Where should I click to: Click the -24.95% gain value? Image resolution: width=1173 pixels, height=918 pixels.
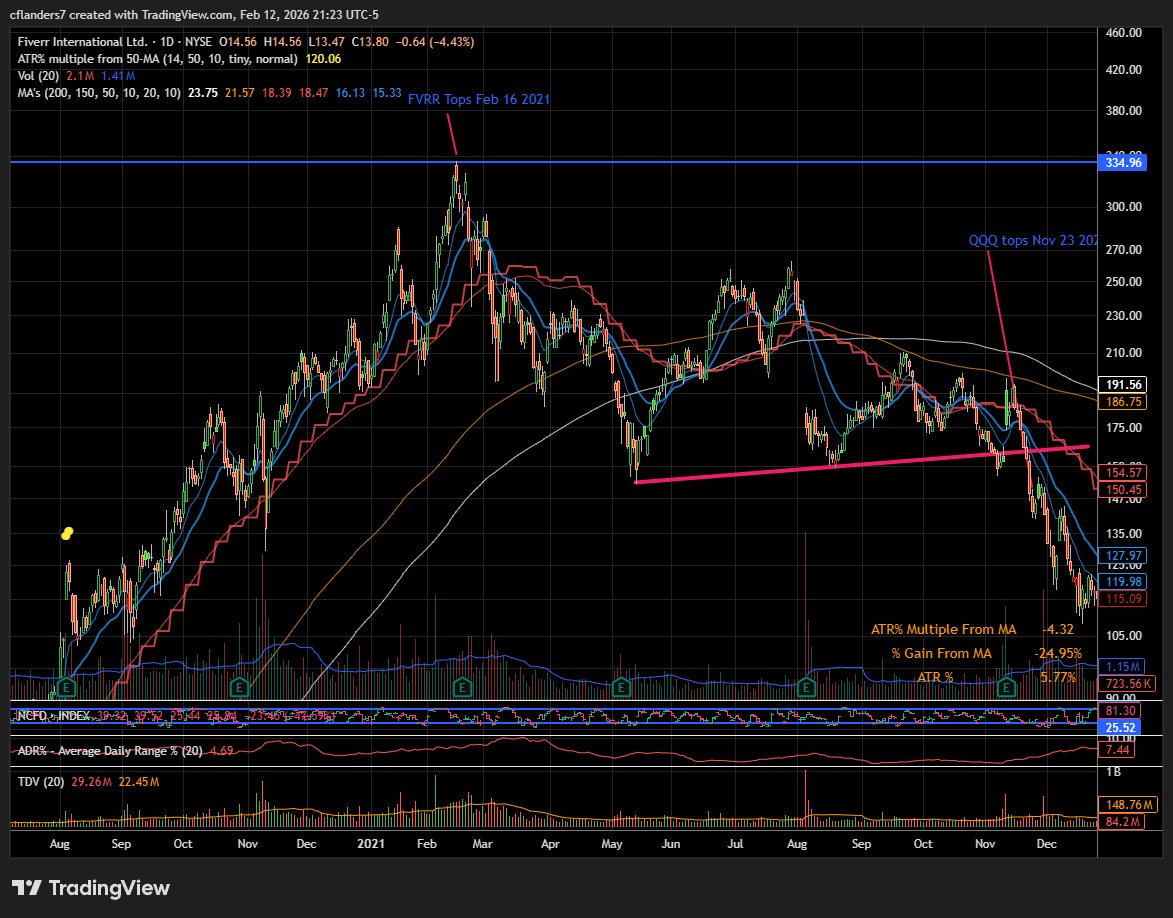coord(1058,653)
